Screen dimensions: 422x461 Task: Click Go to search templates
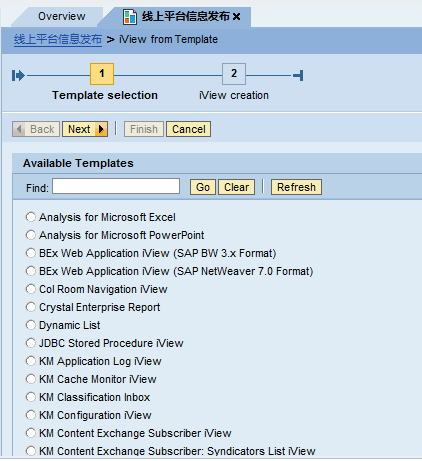tap(203, 187)
